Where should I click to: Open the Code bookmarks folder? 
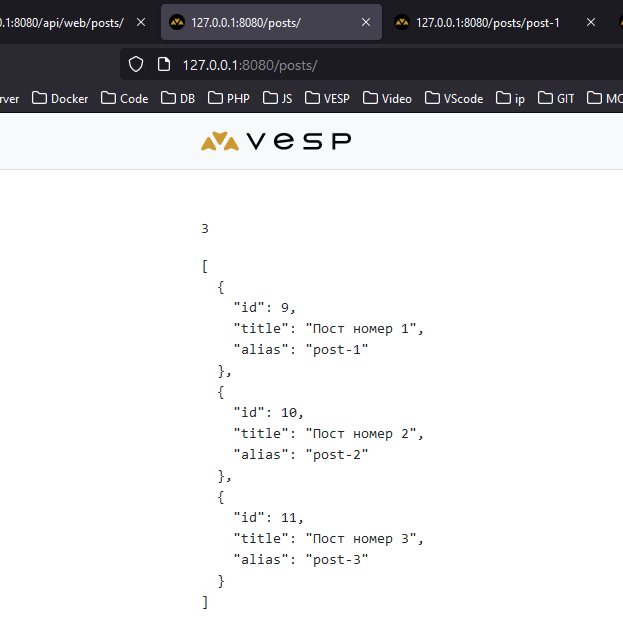click(x=125, y=98)
